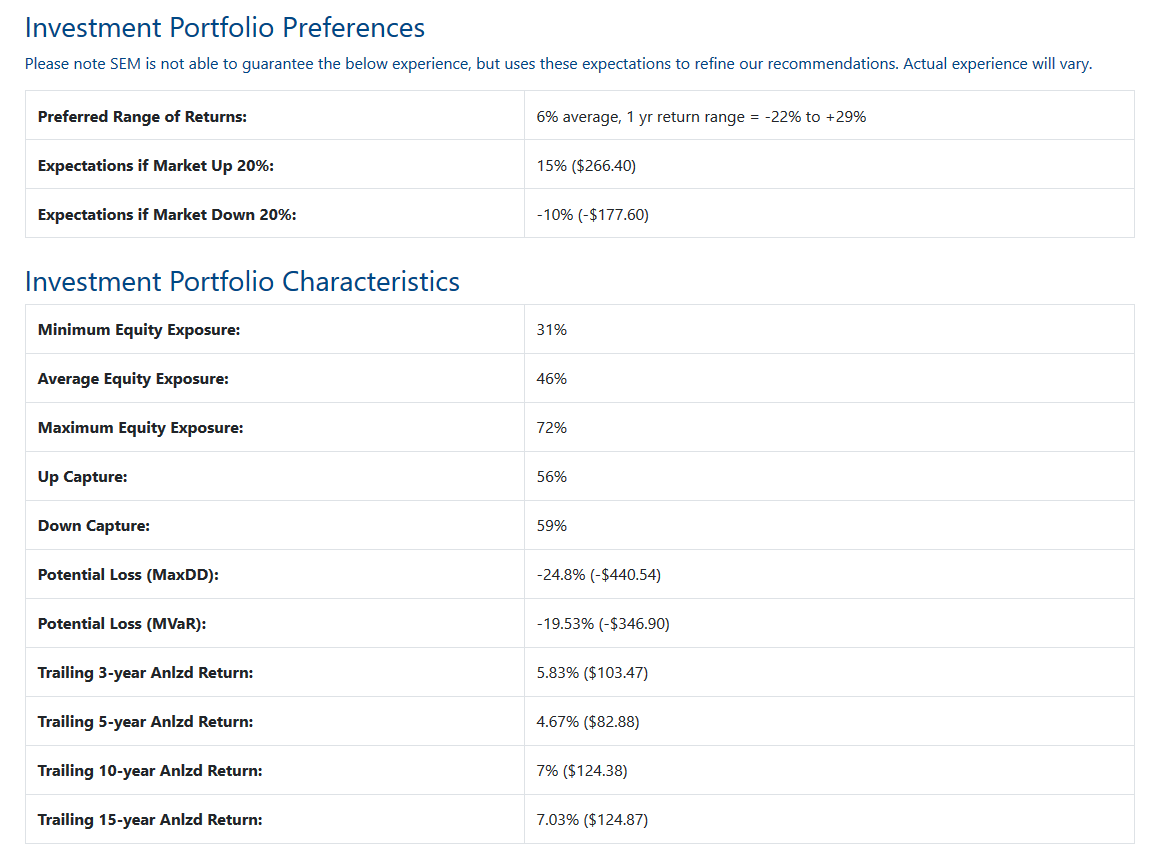Click the Up Capture 56% value
Screen dimensions: 1158x855
pyautogui.click(x=552, y=476)
